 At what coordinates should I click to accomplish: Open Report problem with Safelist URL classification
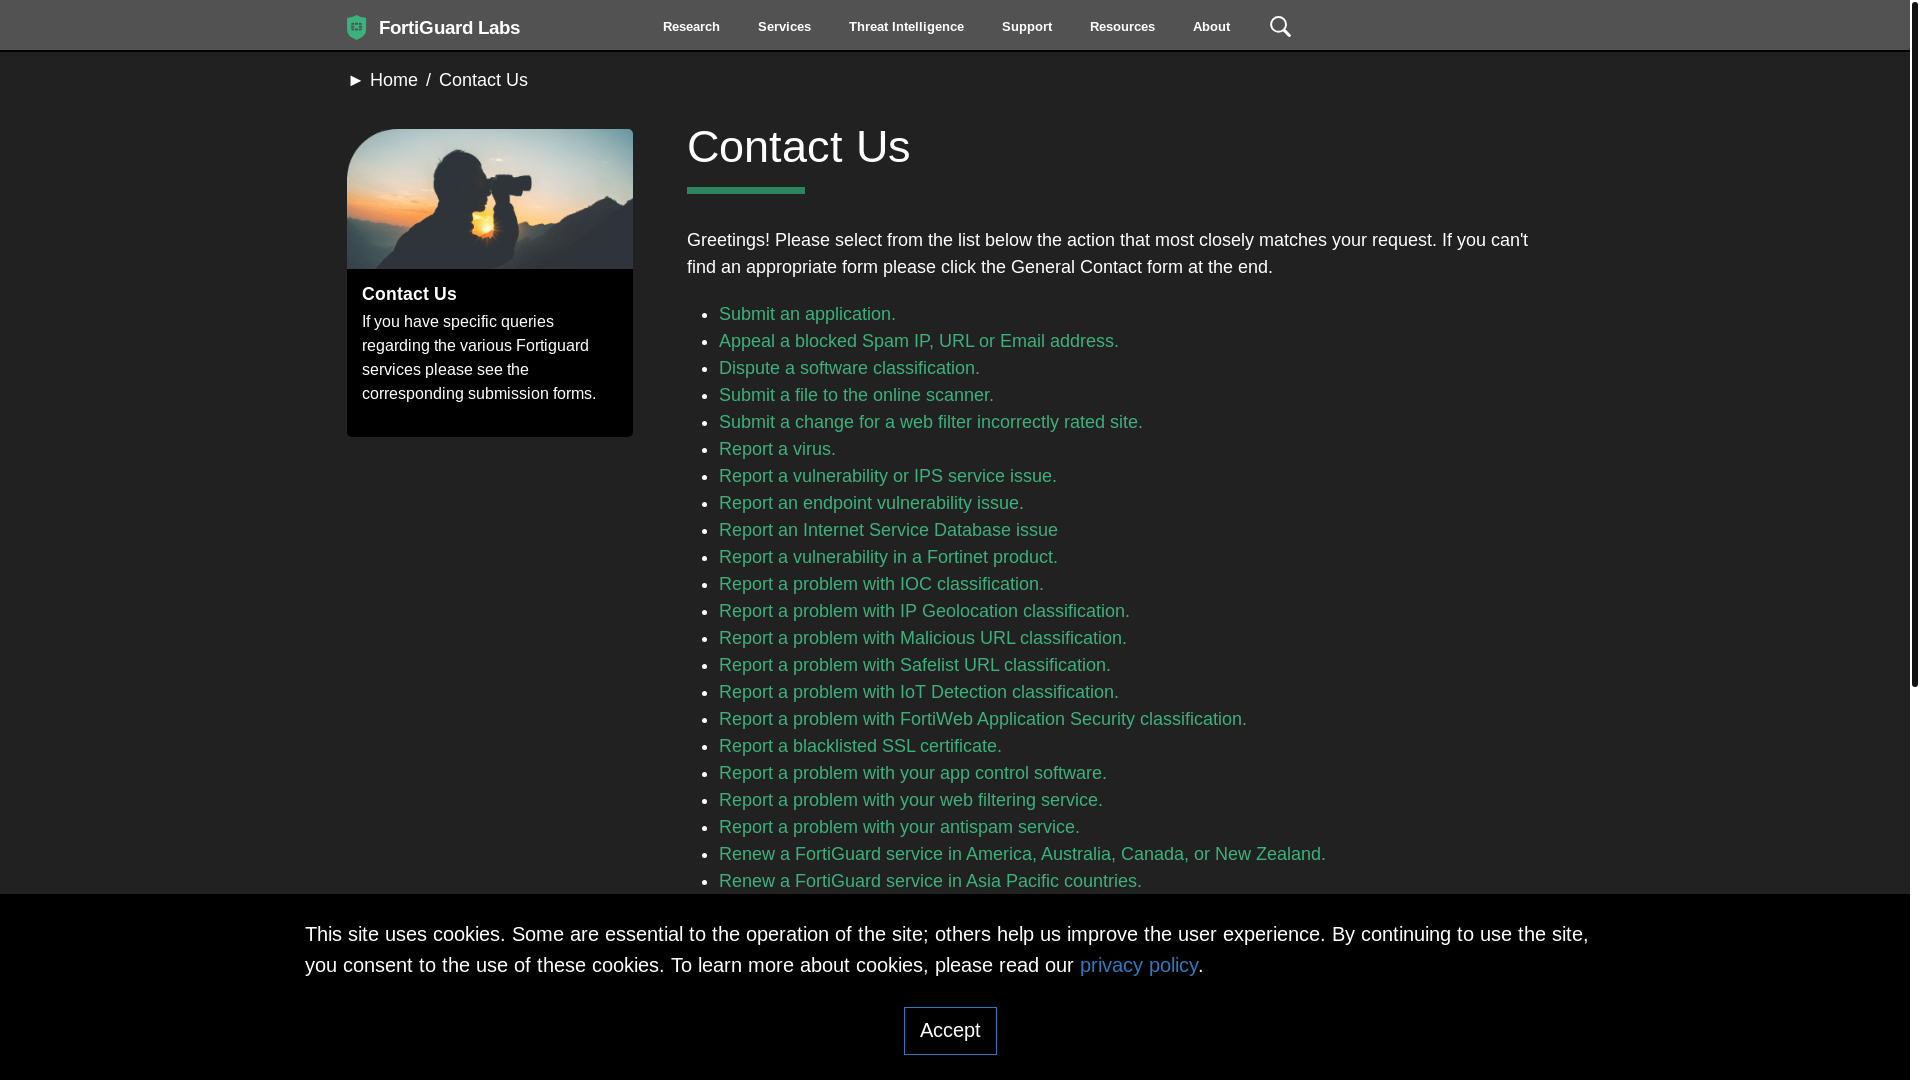tap(914, 665)
